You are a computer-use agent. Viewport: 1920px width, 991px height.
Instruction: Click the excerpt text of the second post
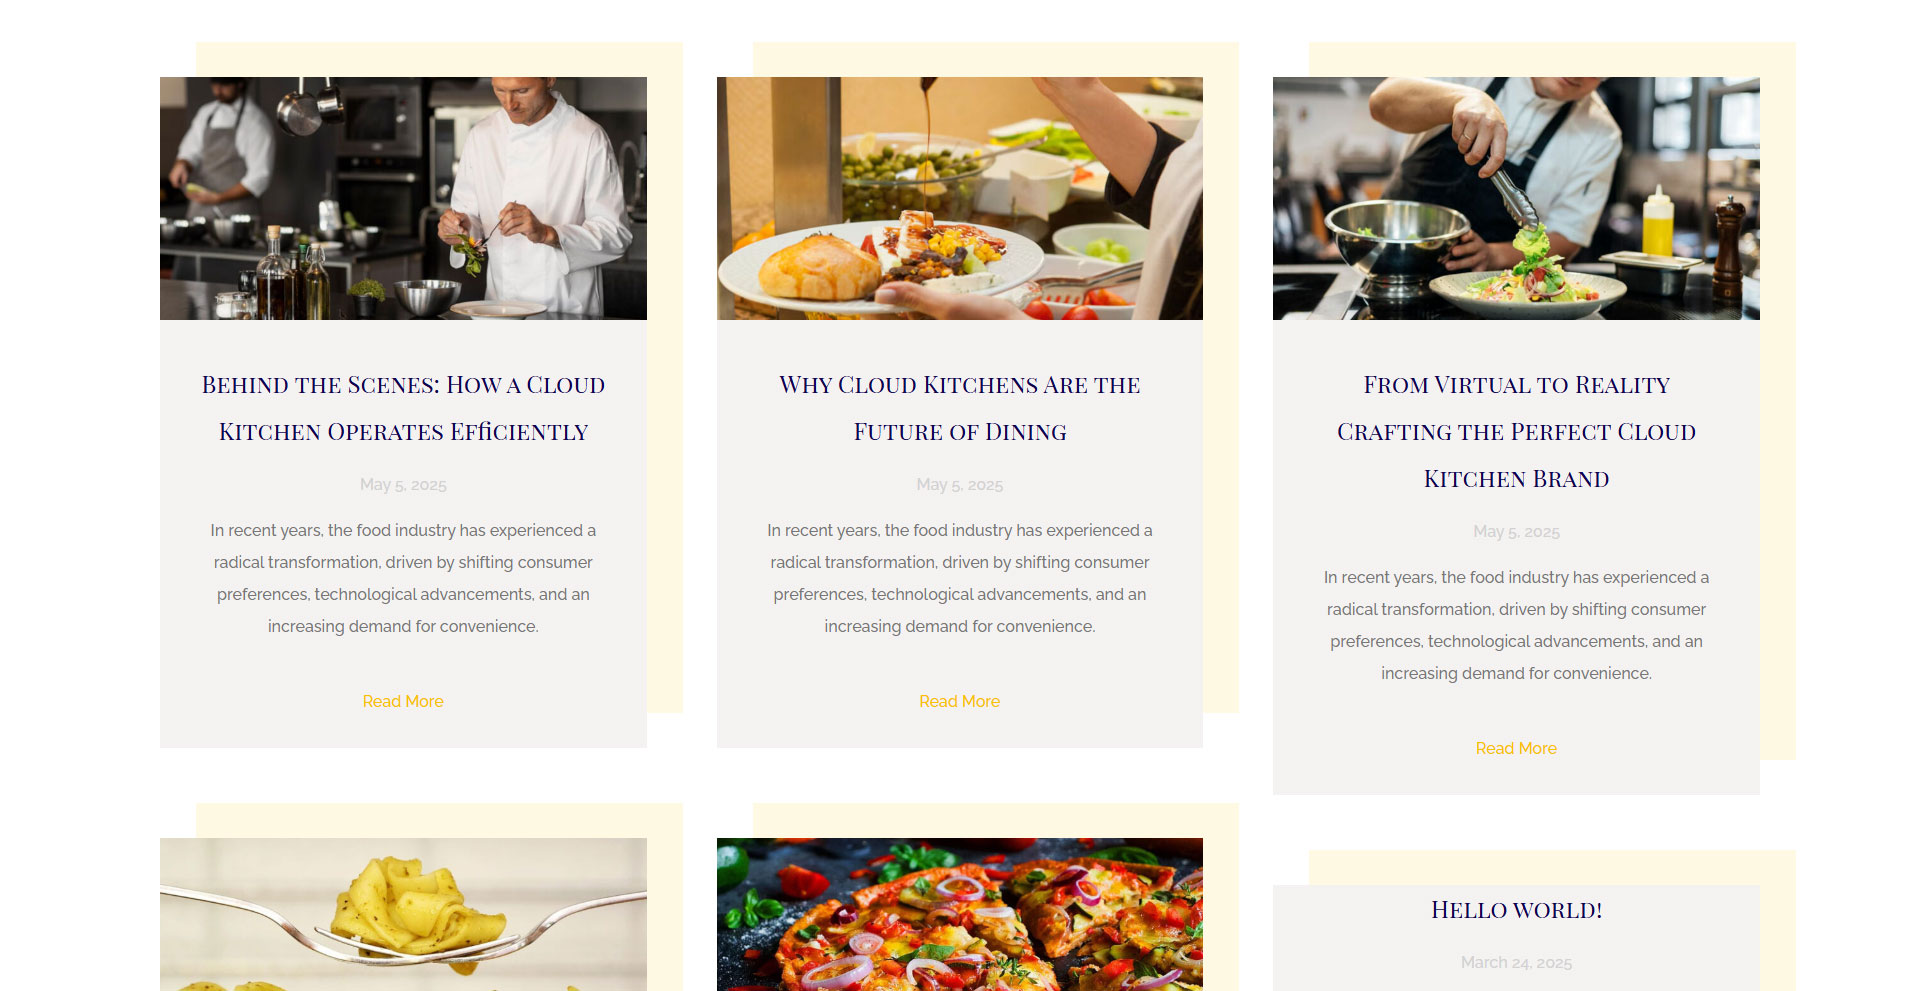960,578
